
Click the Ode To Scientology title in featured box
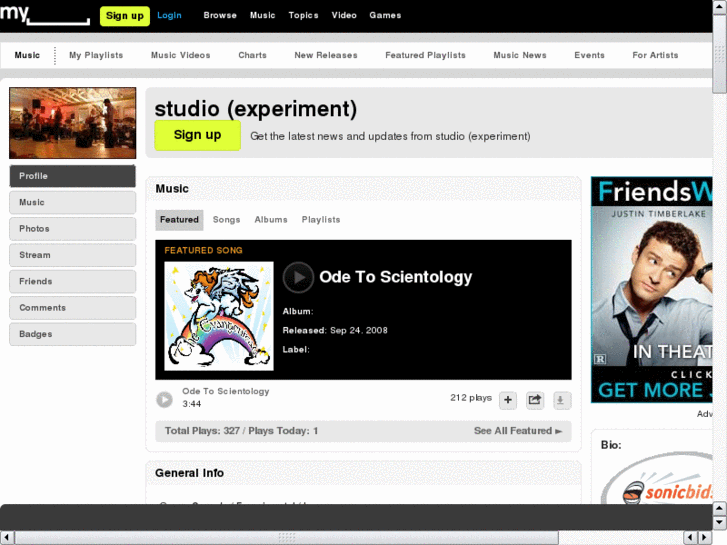(x=395, y=277)
